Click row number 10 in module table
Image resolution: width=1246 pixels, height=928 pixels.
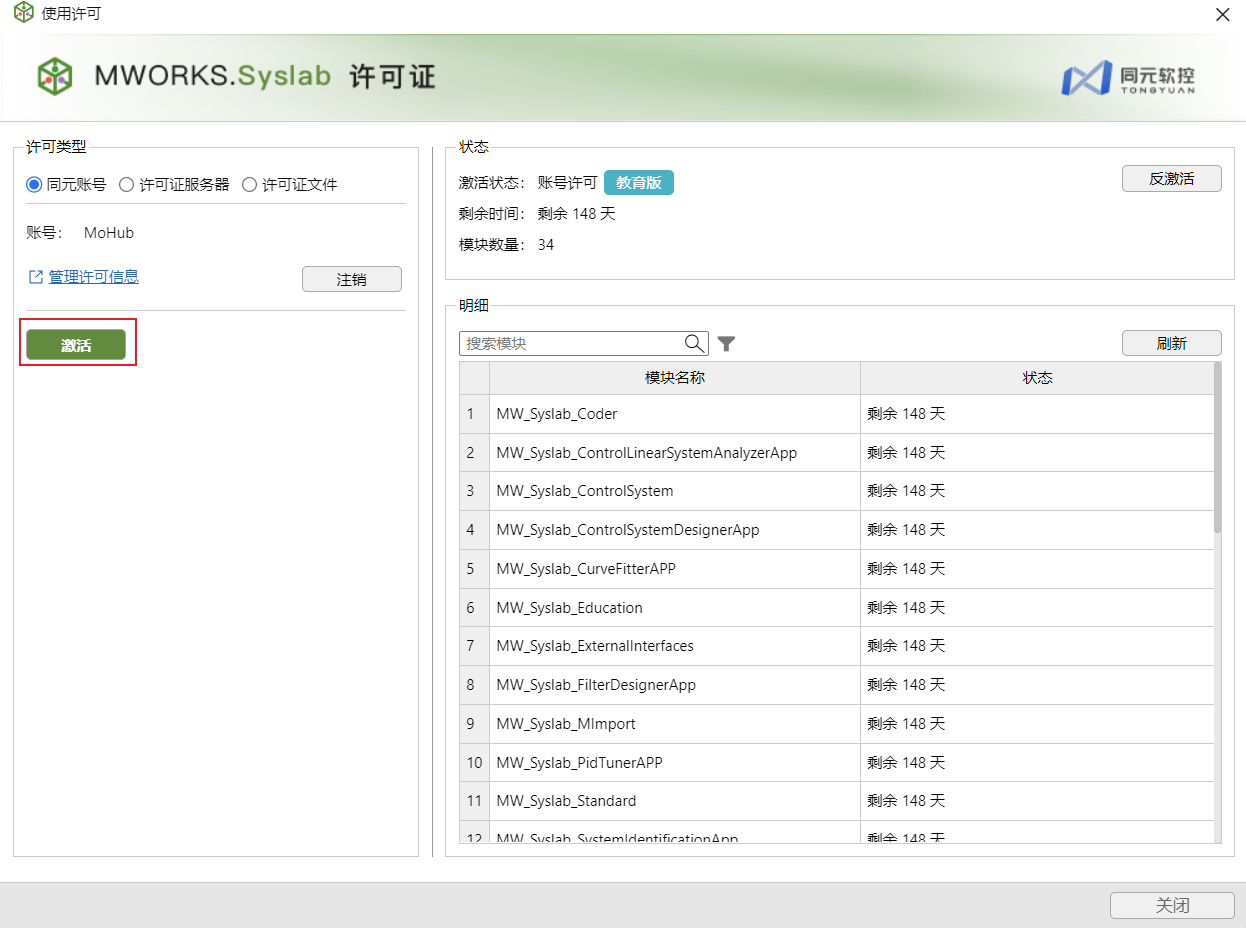(x=474, y=763)
